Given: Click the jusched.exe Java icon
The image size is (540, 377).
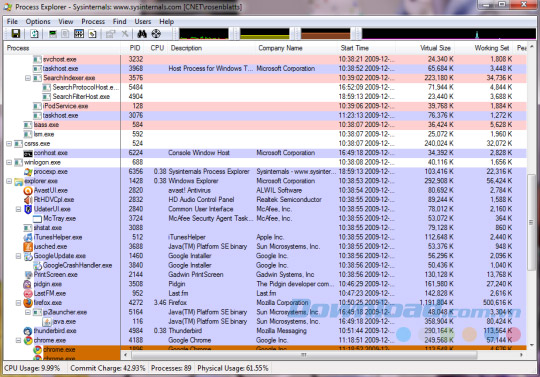Looking at the screenshot, I should (x=28, y=247).
